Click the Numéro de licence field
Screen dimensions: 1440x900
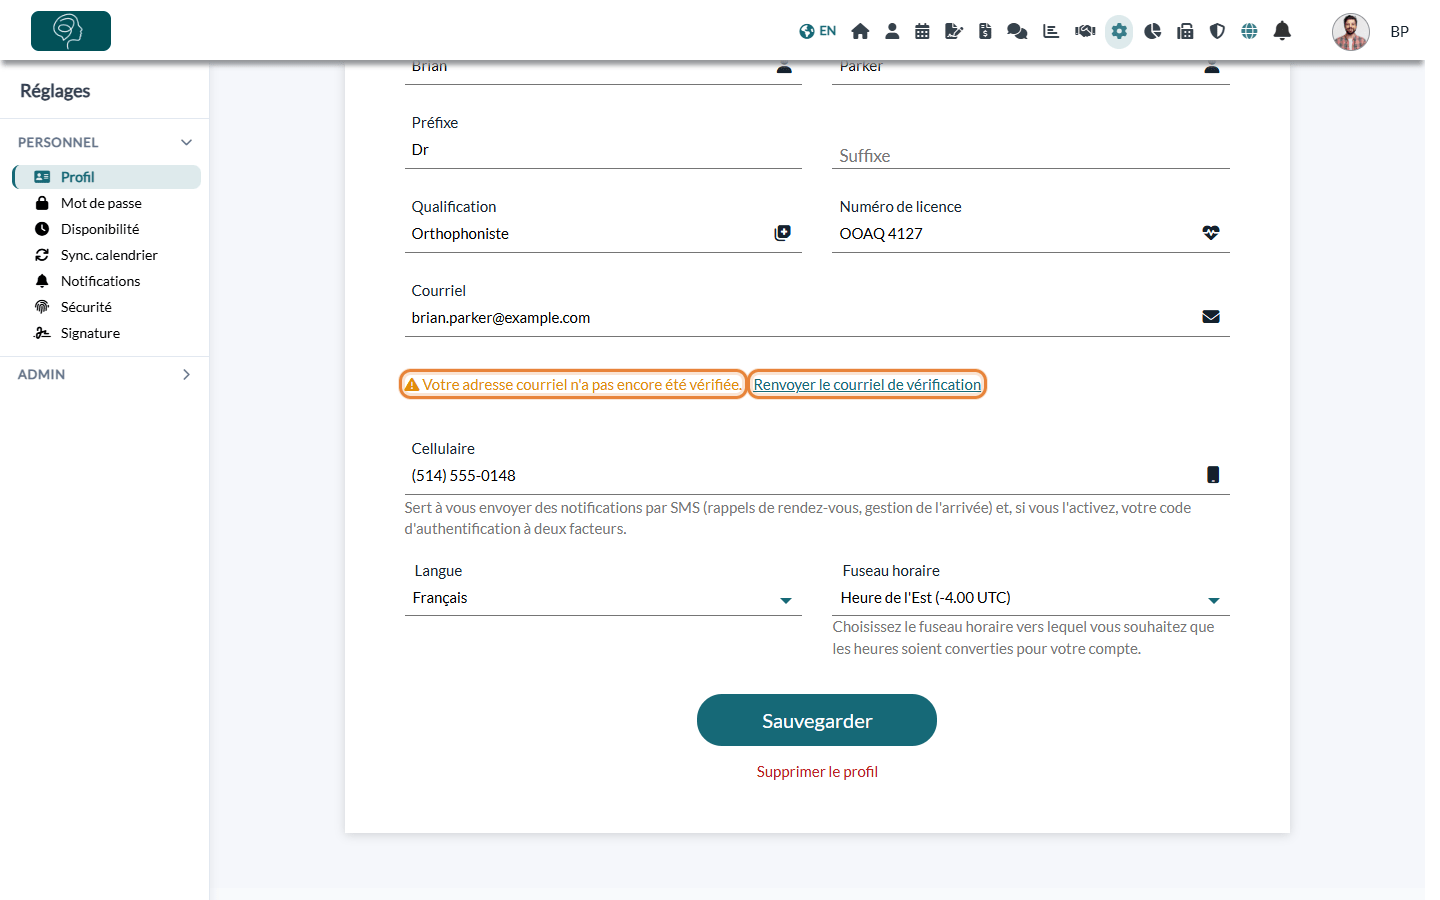point(1031,234)
